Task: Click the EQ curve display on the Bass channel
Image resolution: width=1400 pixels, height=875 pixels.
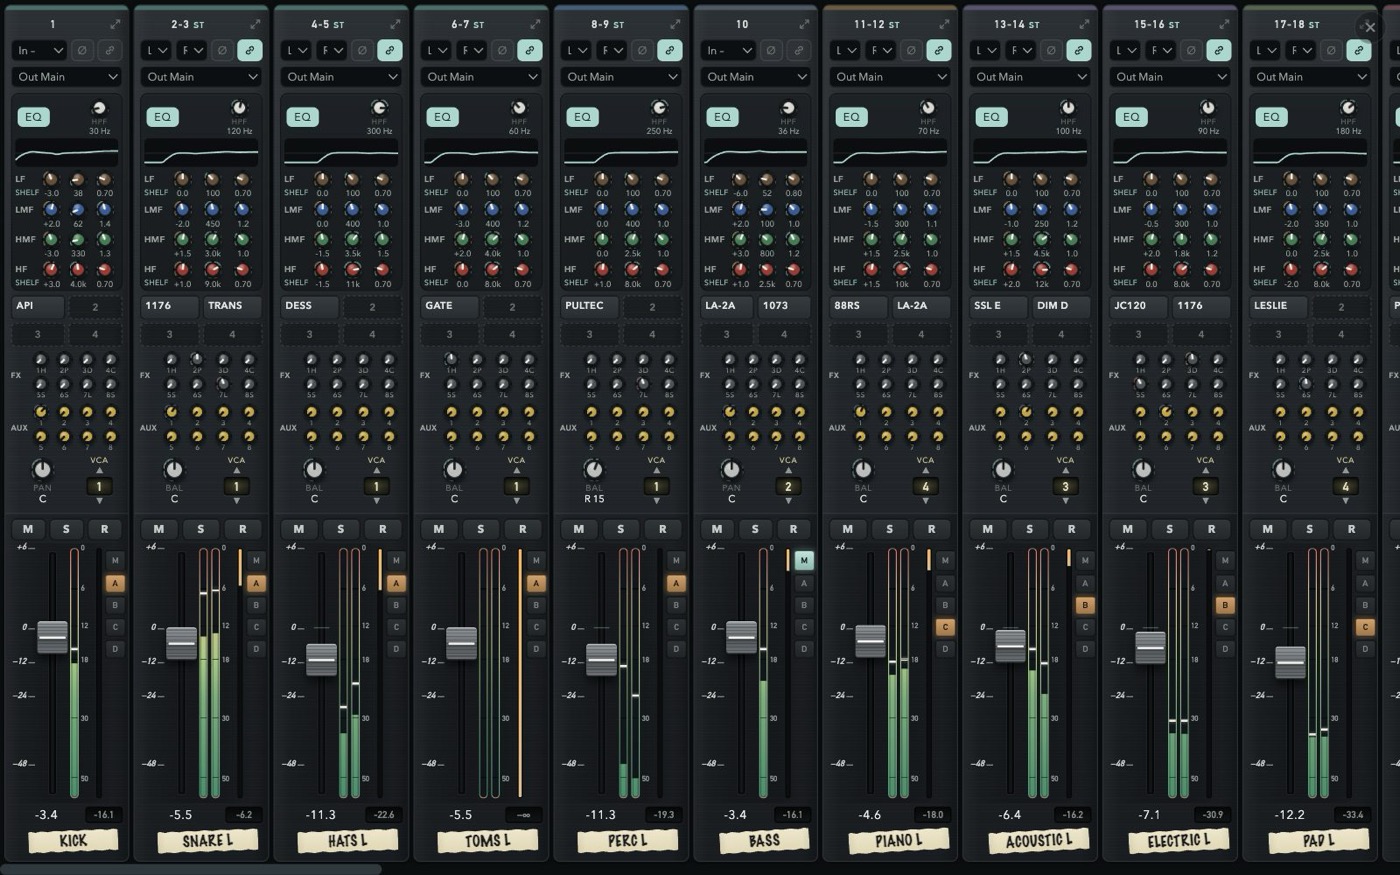Action: pyautogui.click(x=756, y=153)
